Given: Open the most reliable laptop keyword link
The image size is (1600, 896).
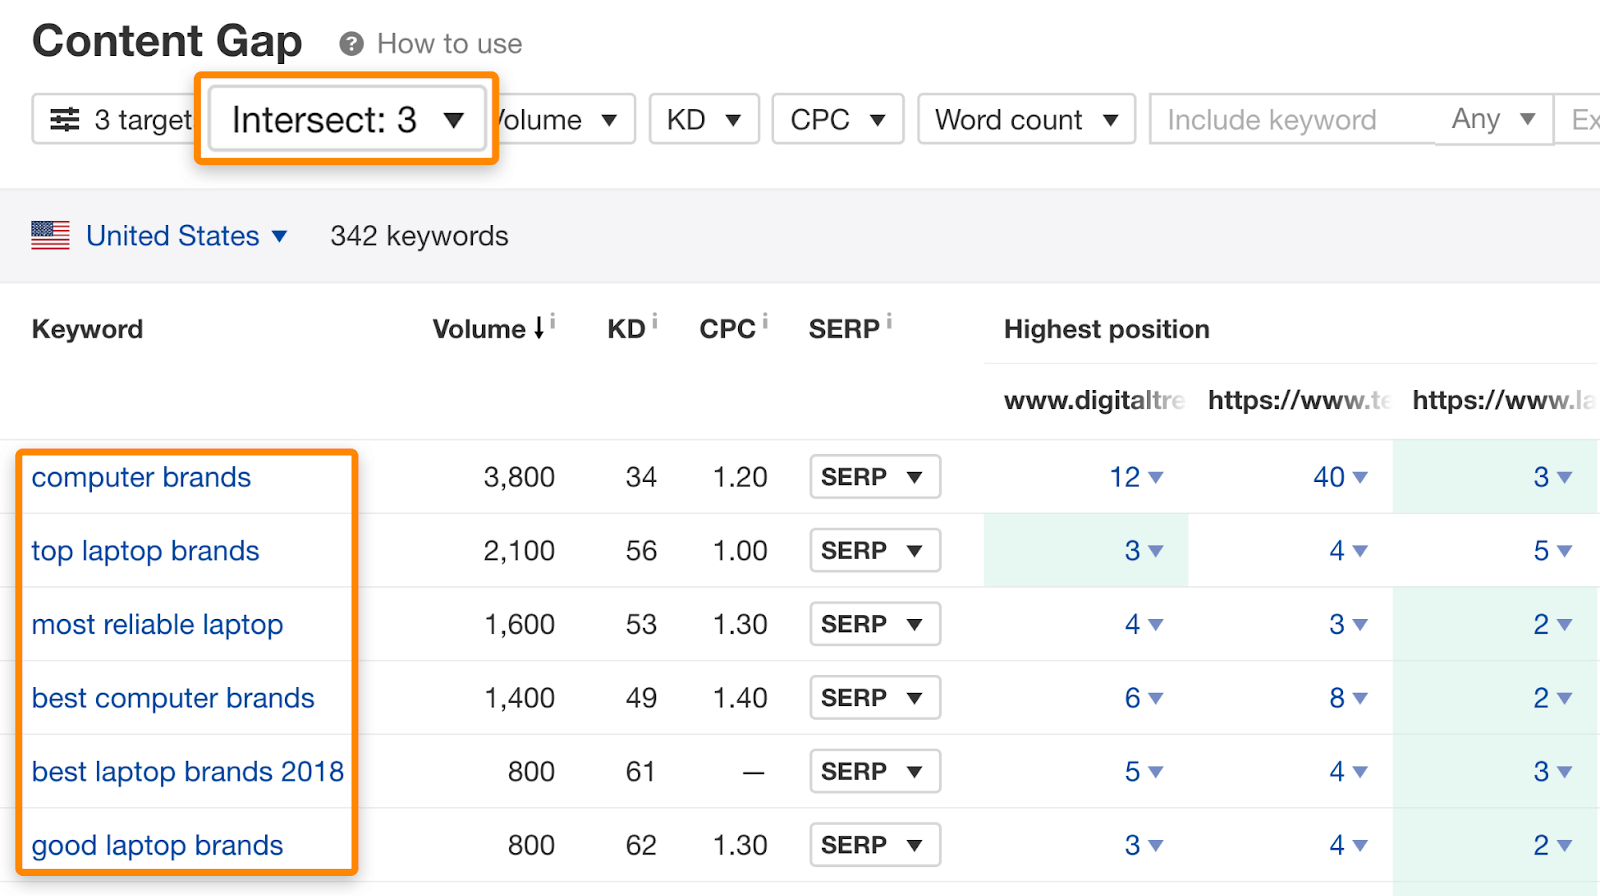Looking at the screenshot, I should [x=157, y=625].
